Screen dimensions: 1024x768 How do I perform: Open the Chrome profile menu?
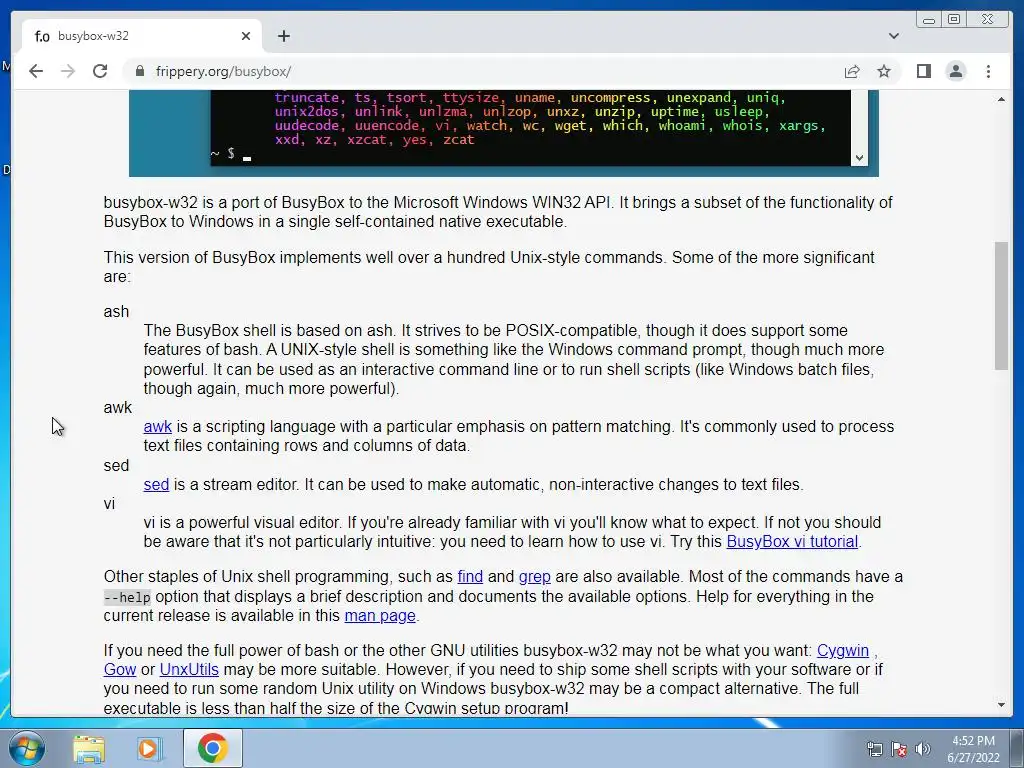(955, 71)
